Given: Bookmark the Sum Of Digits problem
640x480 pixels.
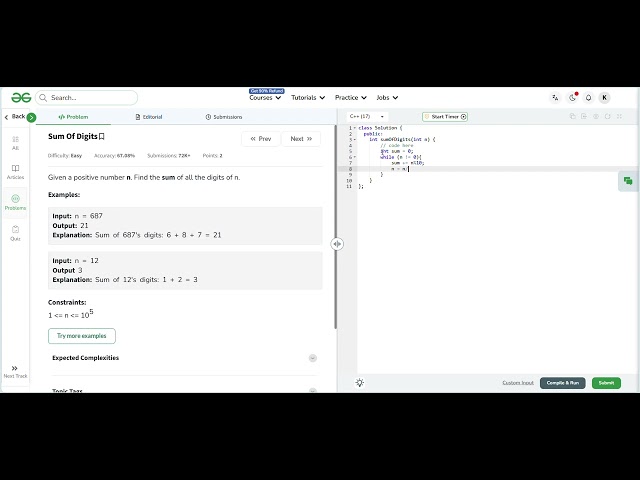Looking at the screenshot, I should coord(102,136).
